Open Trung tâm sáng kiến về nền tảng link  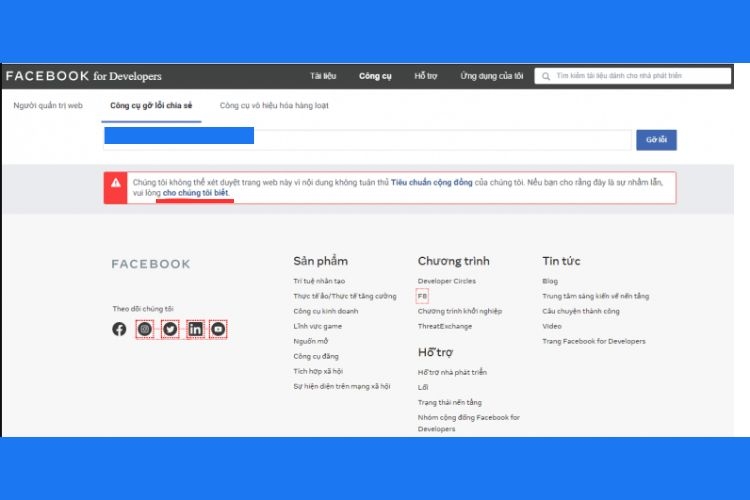coord(596,296)
